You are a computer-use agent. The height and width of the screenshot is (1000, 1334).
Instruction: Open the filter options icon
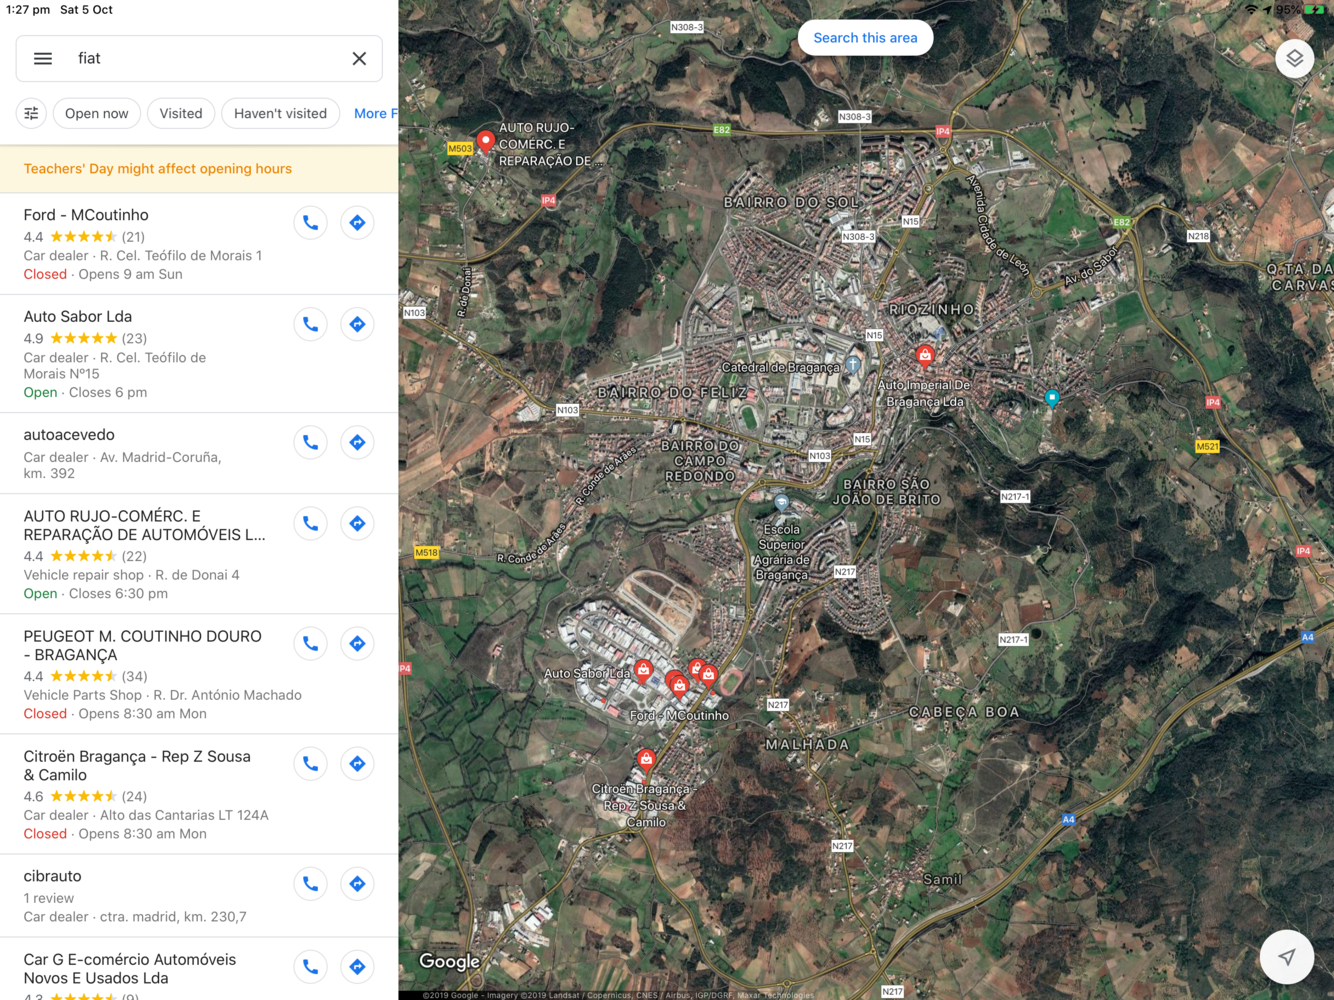(31, 113)
